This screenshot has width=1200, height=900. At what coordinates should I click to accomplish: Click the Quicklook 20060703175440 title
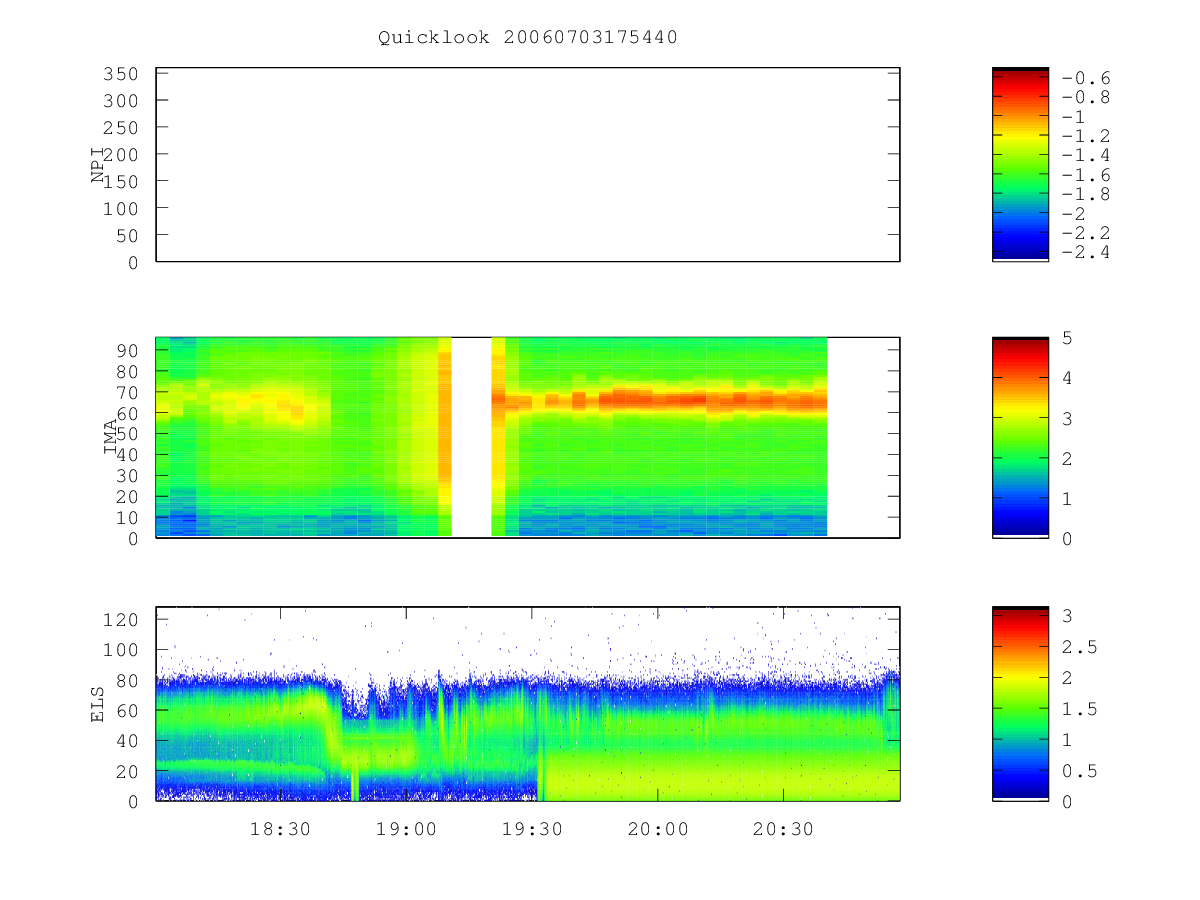click(528, 38)
